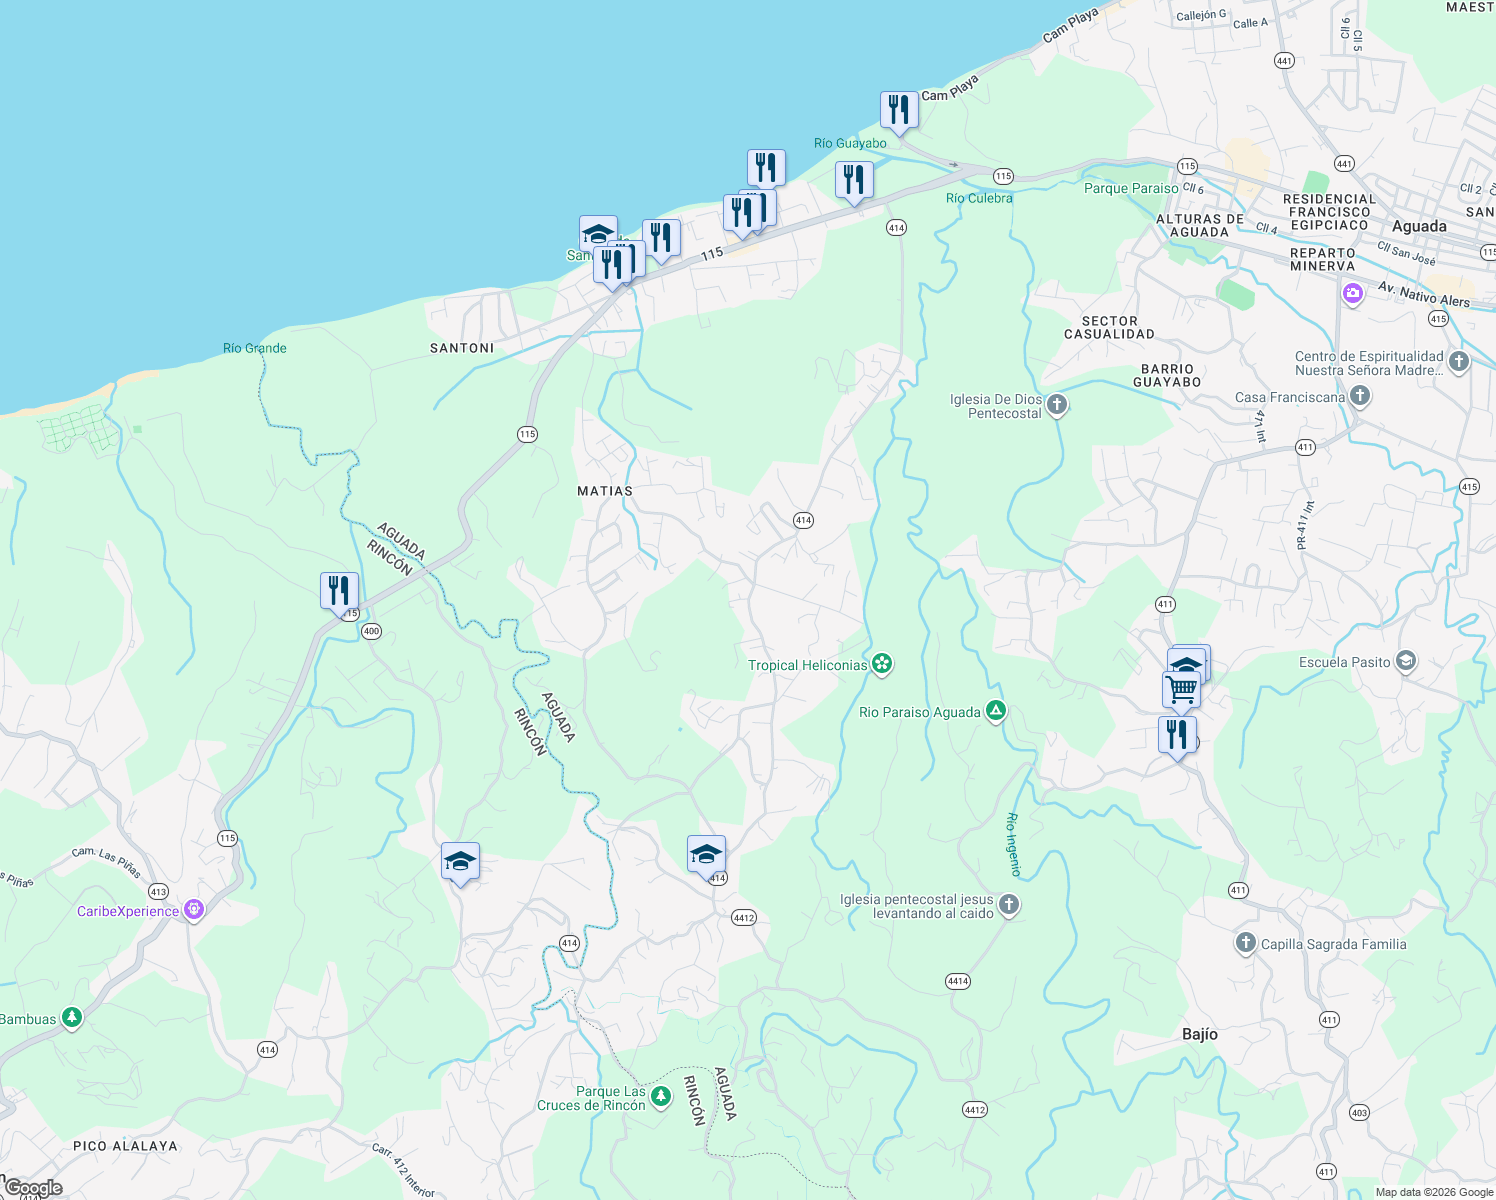Select the Parque Las Cruces de Rincón marker

662,1097
